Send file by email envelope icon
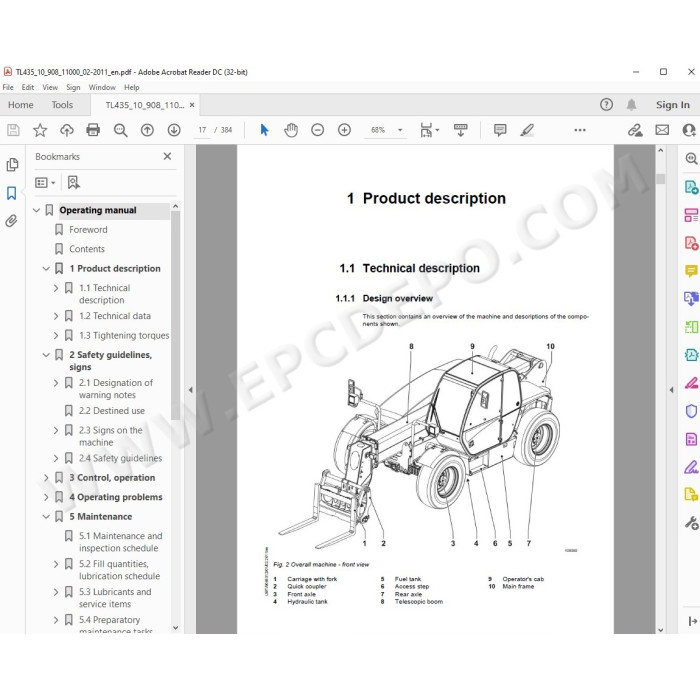The height and width of the screenshot is (700, 700). [x=662, y=130]
